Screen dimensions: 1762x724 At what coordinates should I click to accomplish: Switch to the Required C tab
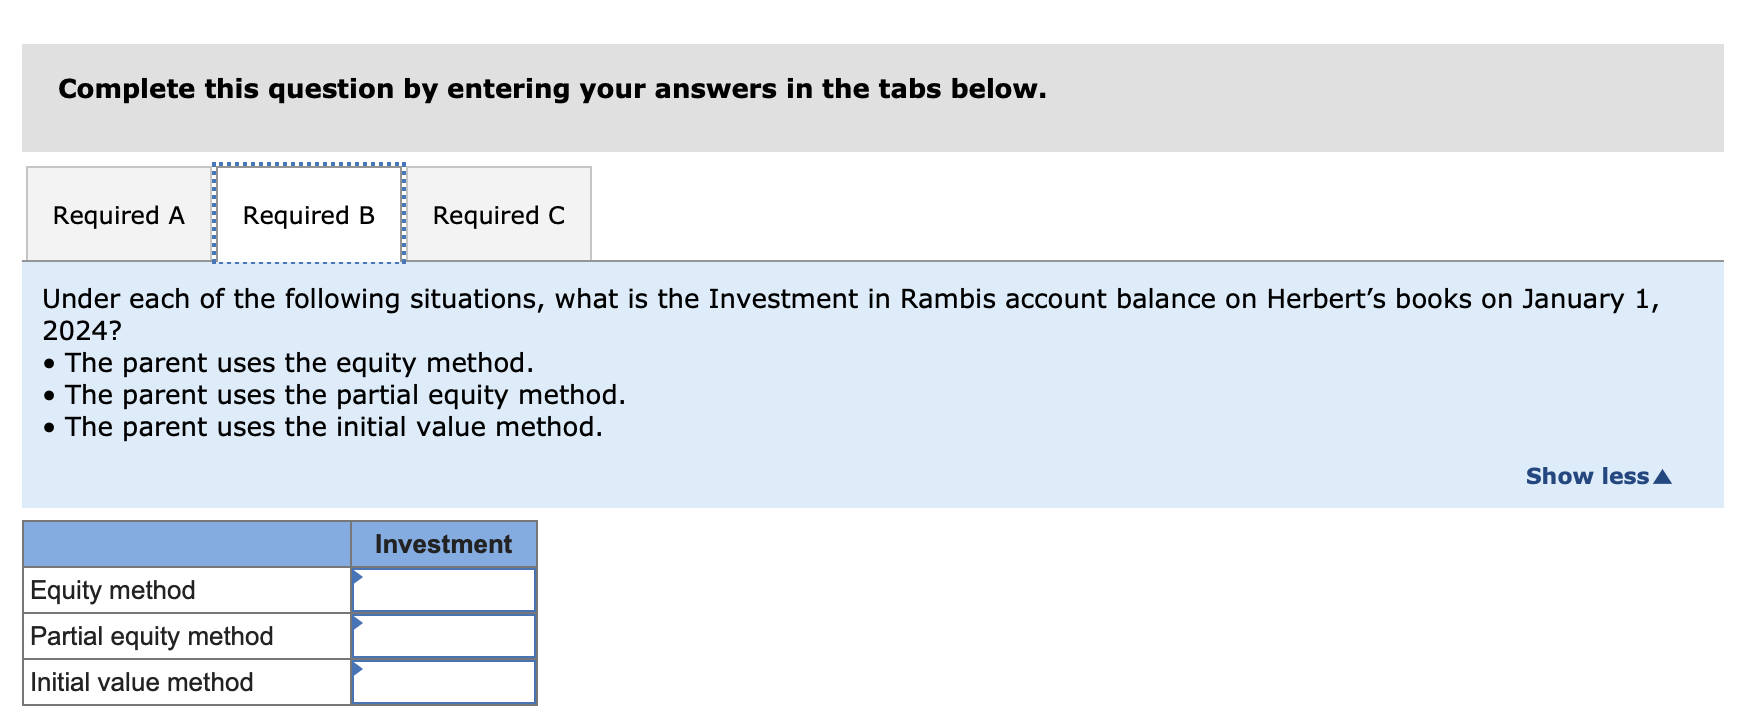500,214
